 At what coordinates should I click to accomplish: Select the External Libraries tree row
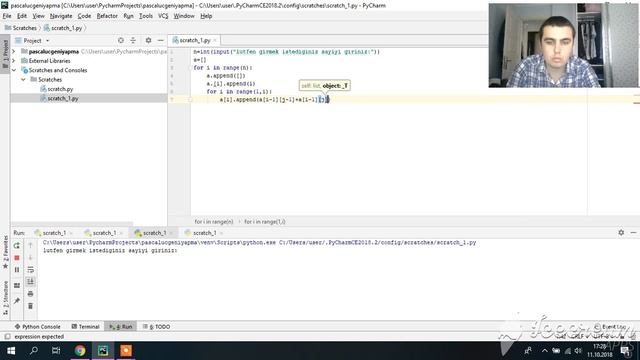(89, 61)
